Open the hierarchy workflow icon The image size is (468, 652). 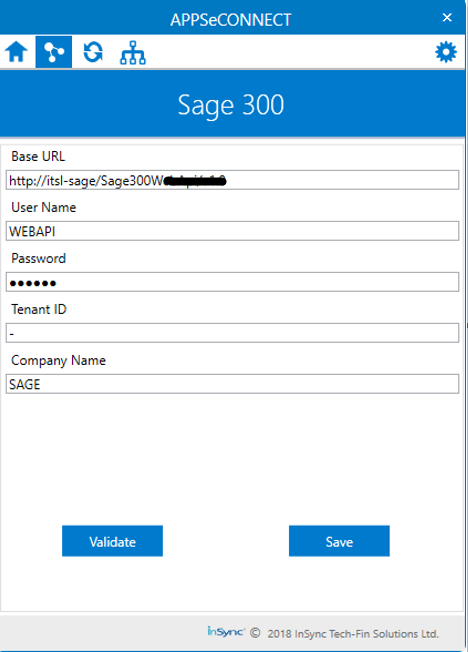(x=133, y=53)
